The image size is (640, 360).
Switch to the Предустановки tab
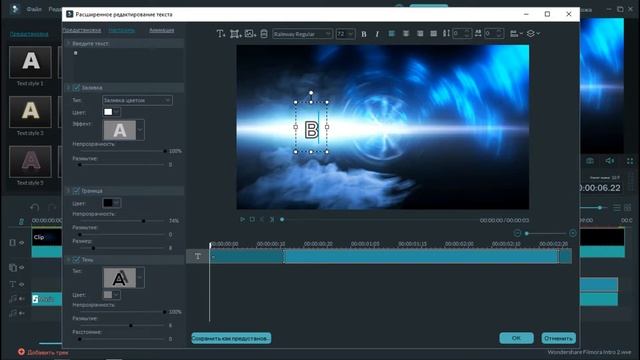82,30
